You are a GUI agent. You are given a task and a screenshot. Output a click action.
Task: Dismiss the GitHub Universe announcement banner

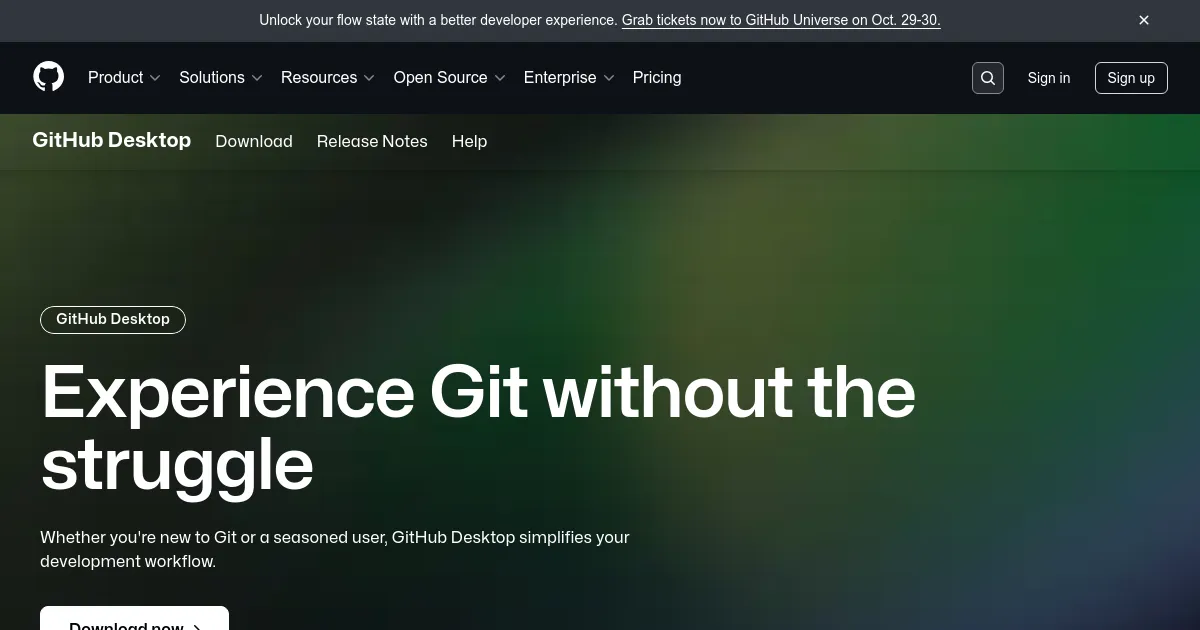click(x=1143, y=20)
